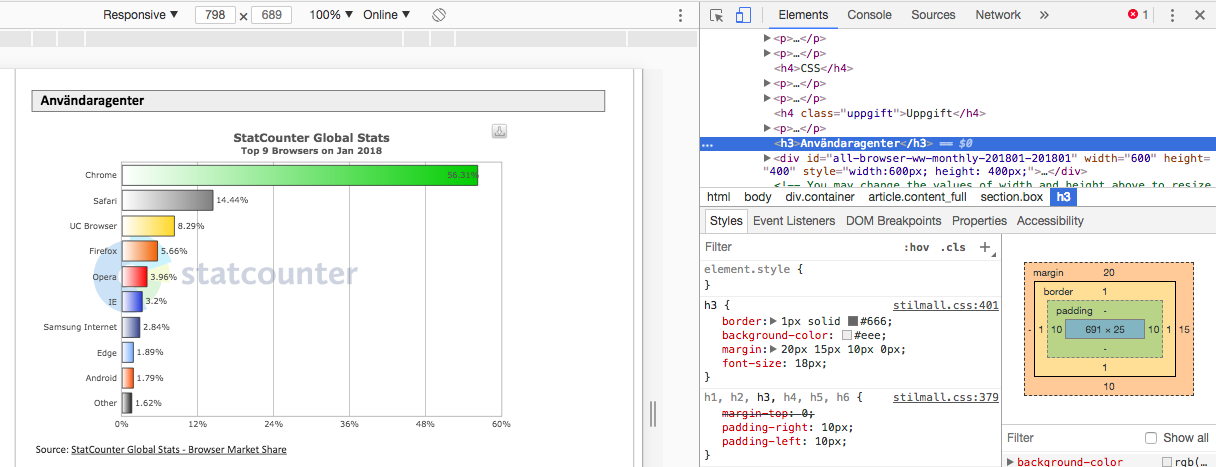
Task: Open the Responsive device dropdown
Action: tap(141, 15)
